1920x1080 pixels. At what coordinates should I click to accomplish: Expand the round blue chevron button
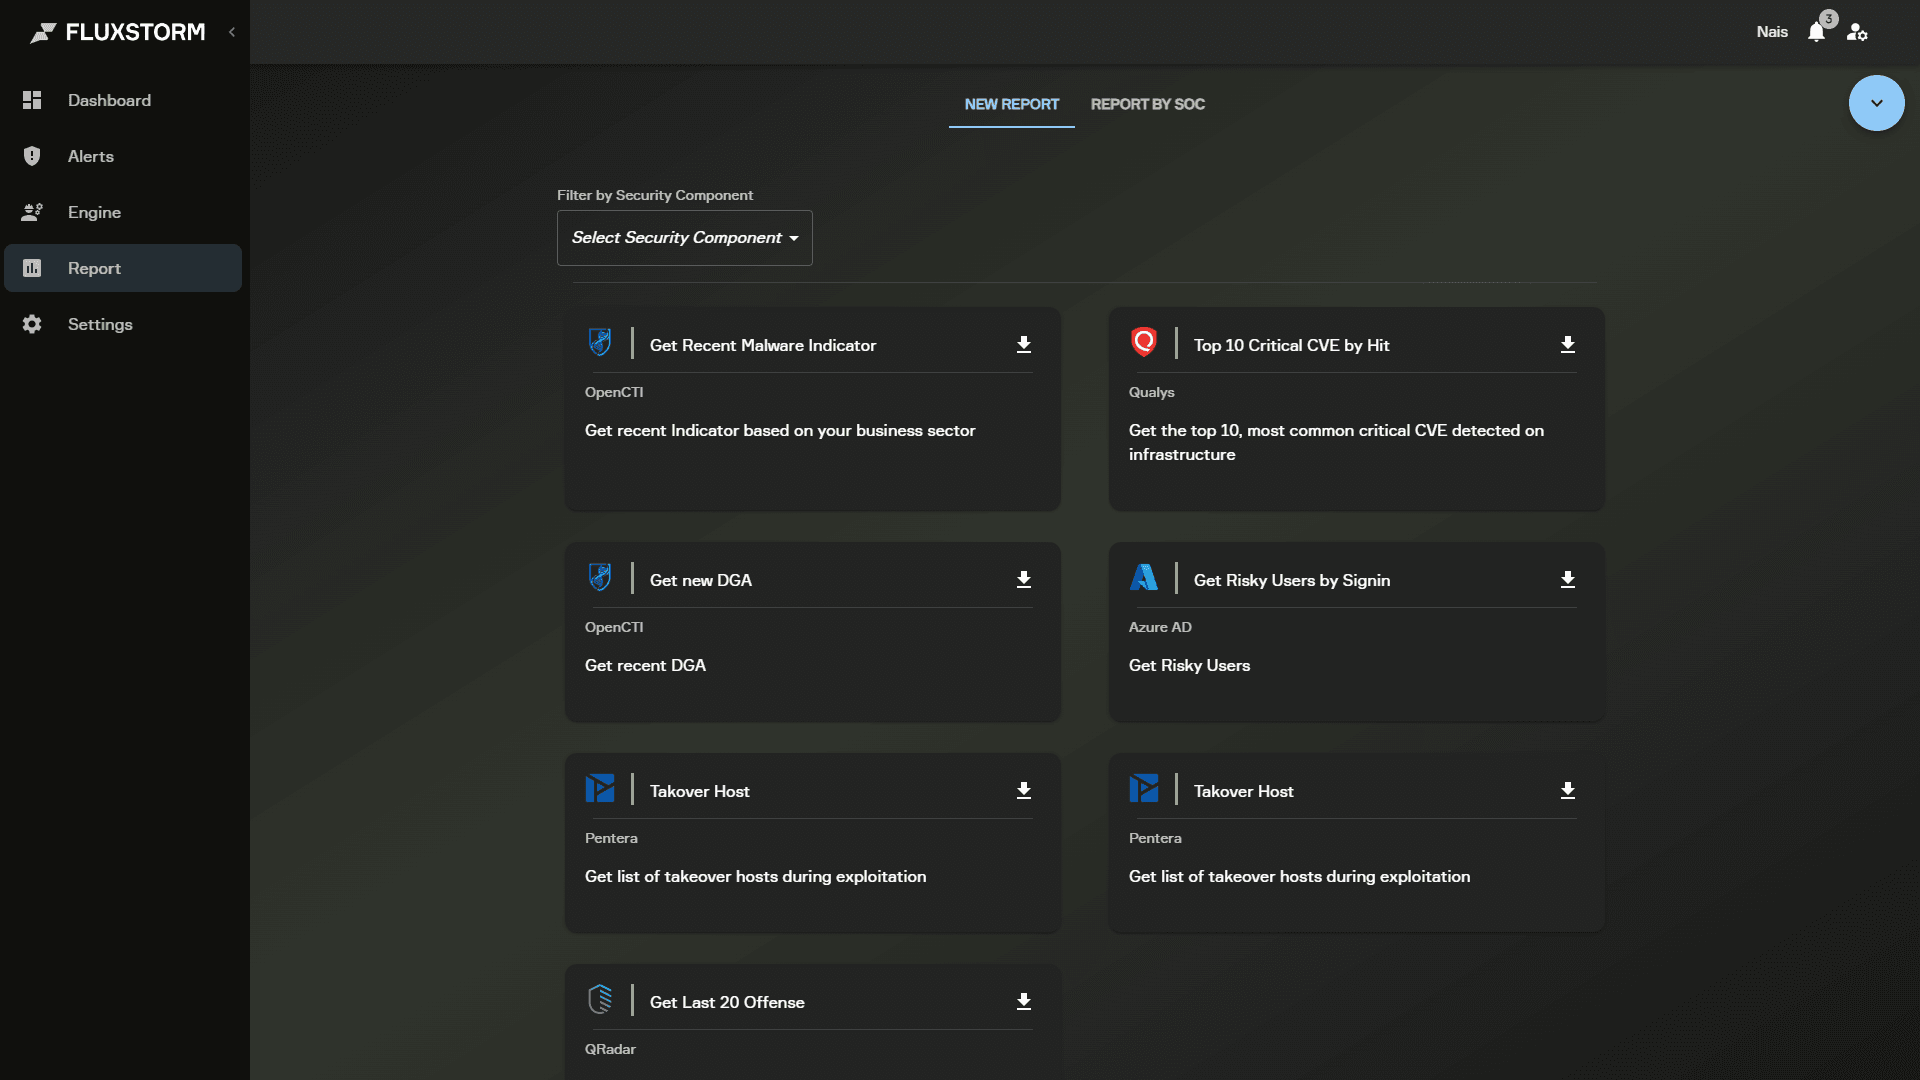(x=1876, y=103)
